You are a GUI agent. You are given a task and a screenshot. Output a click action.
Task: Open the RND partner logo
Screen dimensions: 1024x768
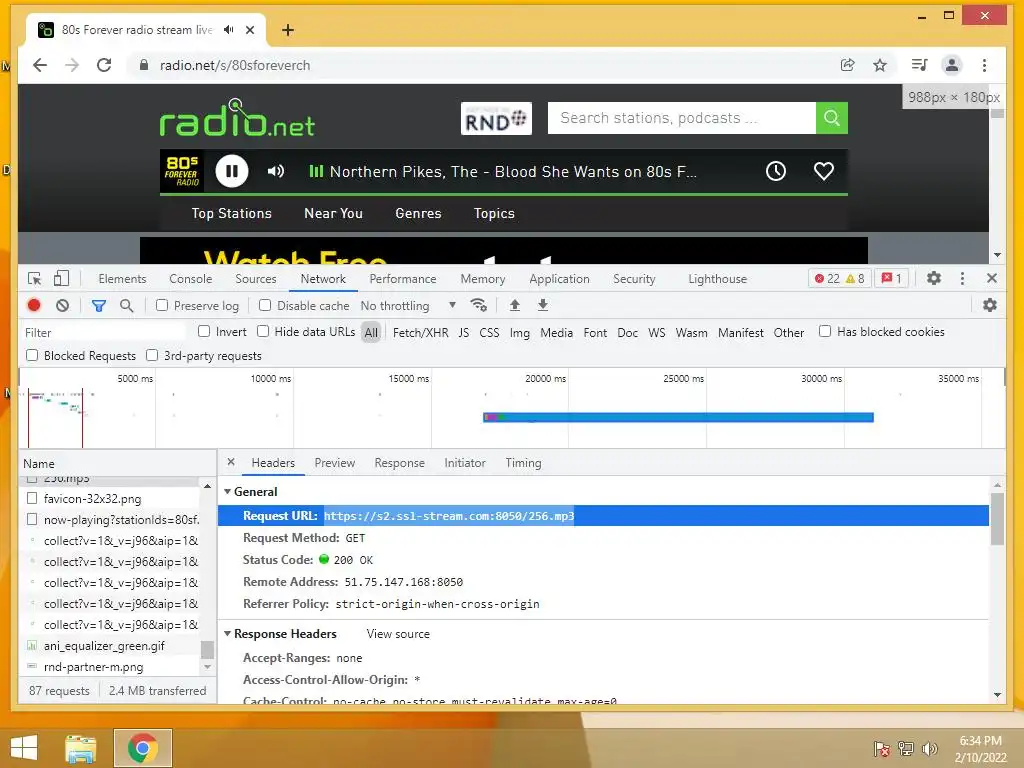[496, 118]
